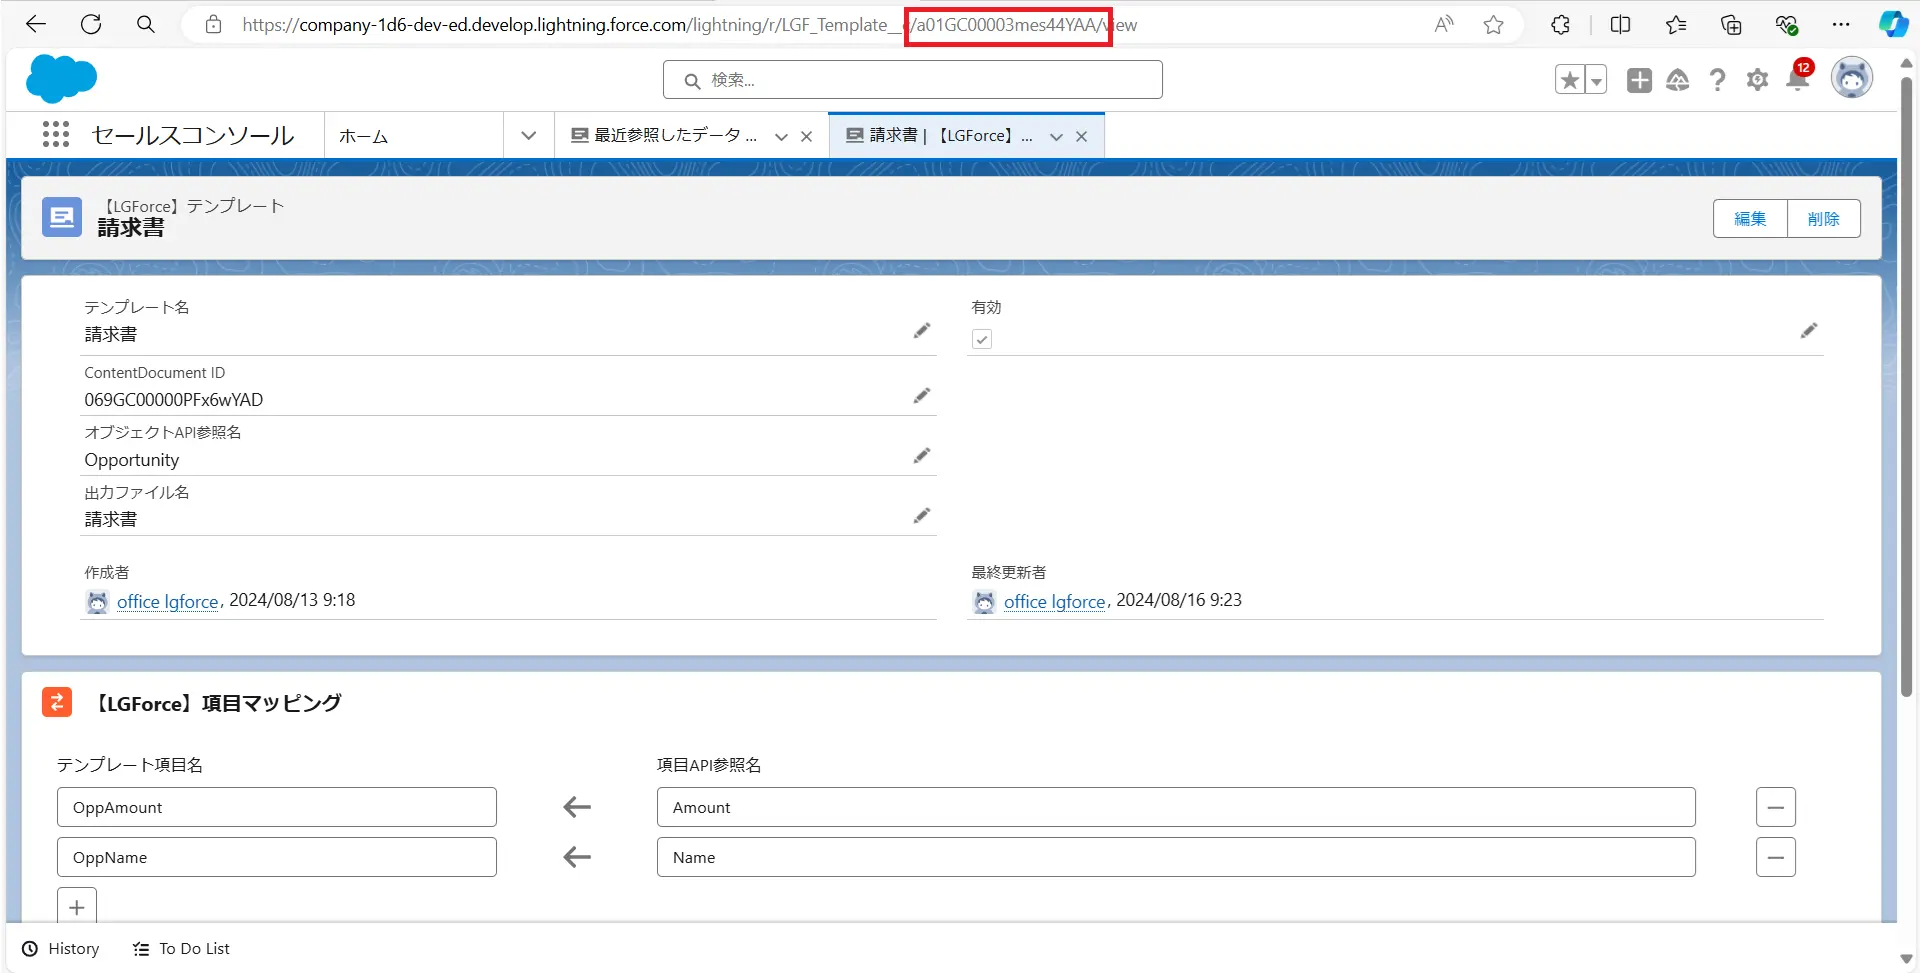This screenshot has height=973, width=1920.
Task: Add a new mapping row with plus button
Action: [77, 907]
